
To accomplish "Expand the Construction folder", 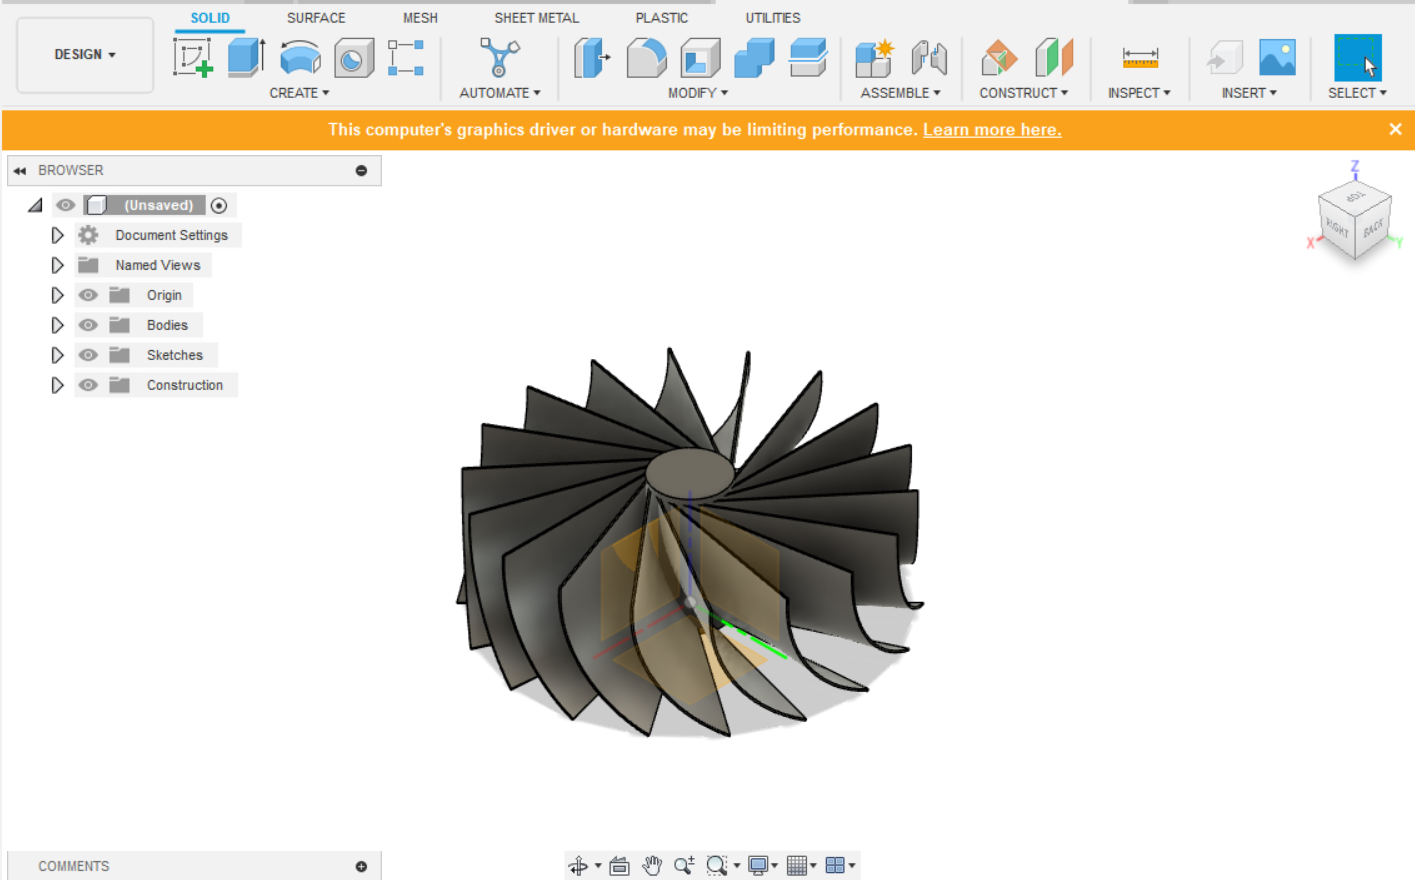I will point(57,384).
